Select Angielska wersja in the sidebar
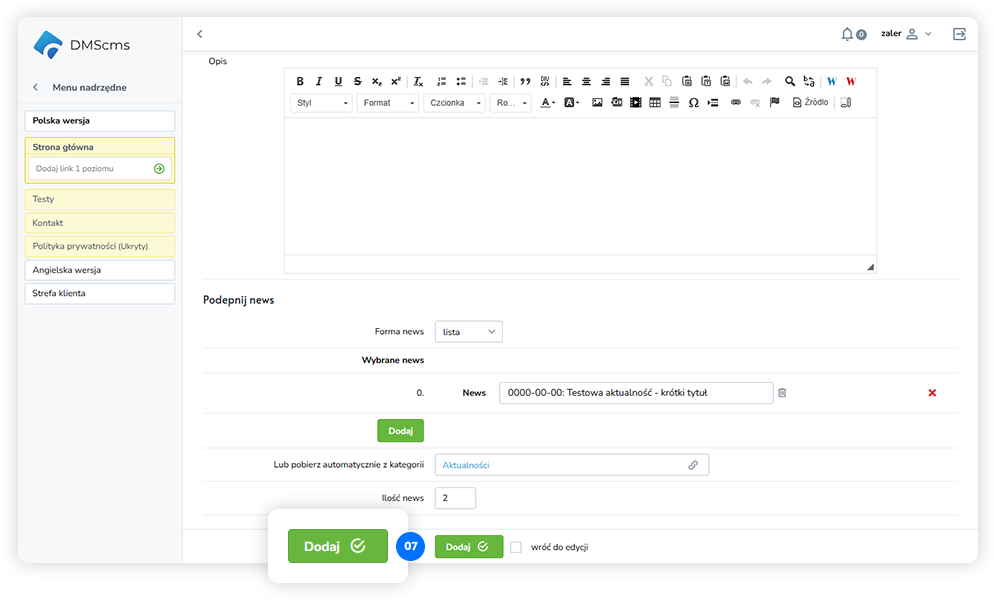 pos(100,270)
